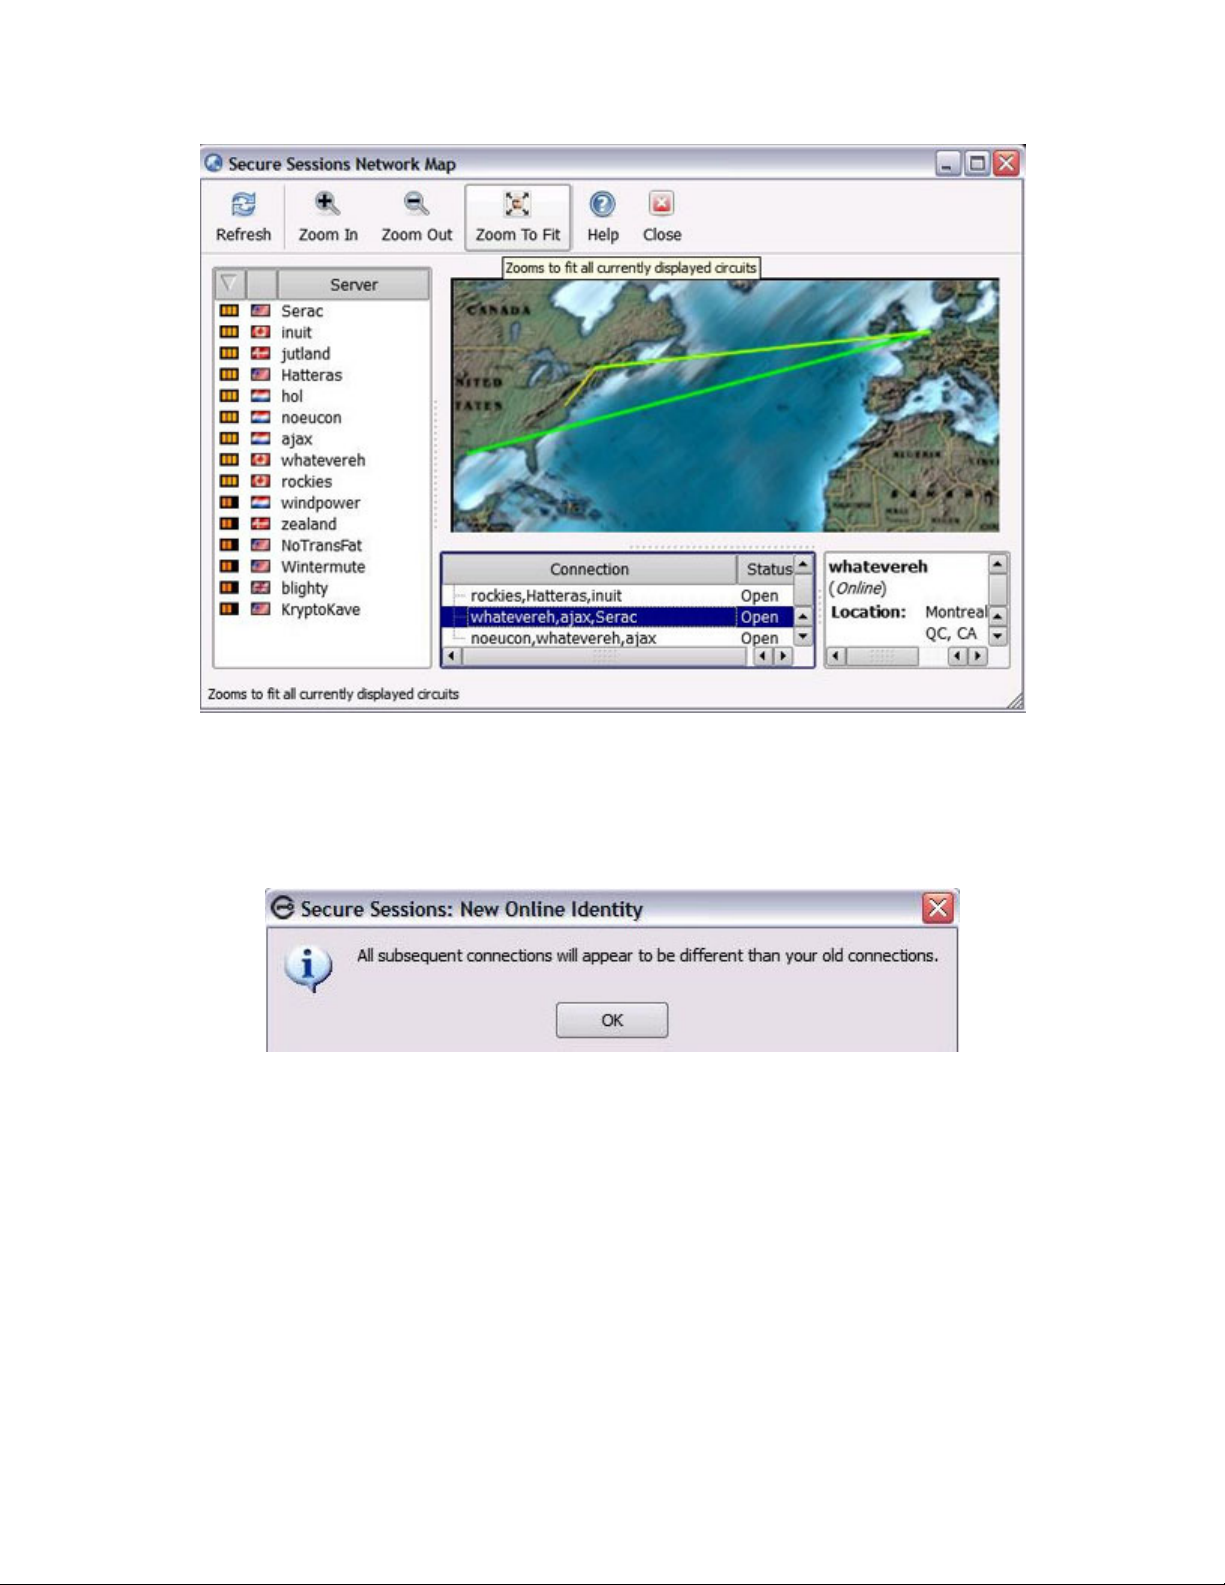Sort servers by the Server column header
This screenshot has width=1225, height=1585.
[353, 285]
